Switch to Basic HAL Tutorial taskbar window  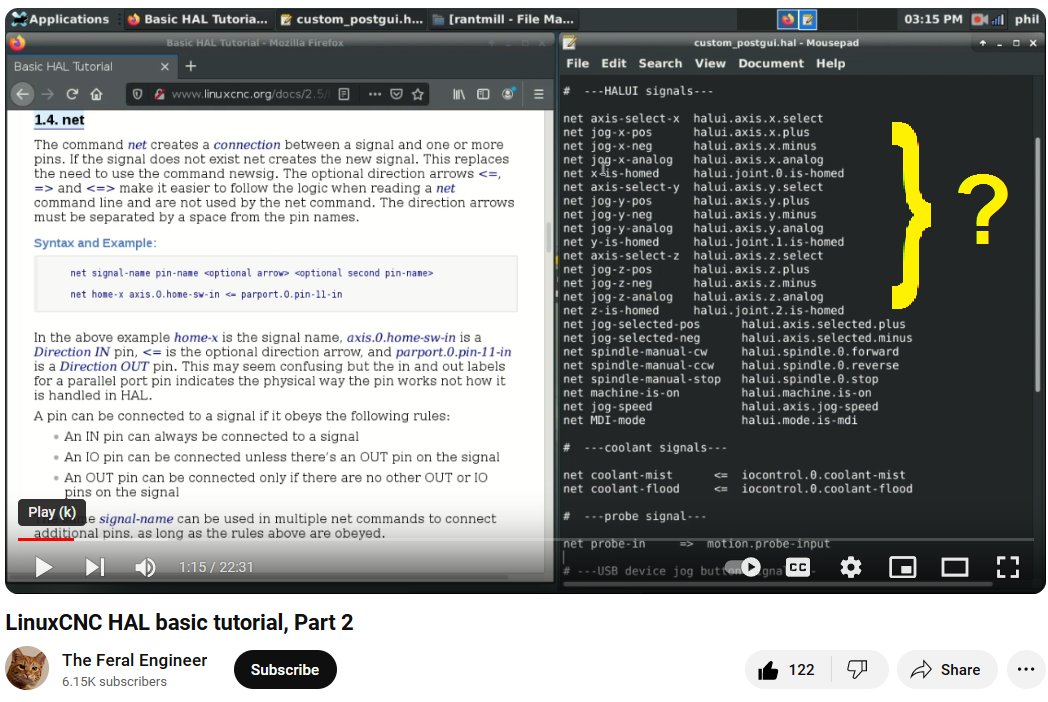[198, 19]
